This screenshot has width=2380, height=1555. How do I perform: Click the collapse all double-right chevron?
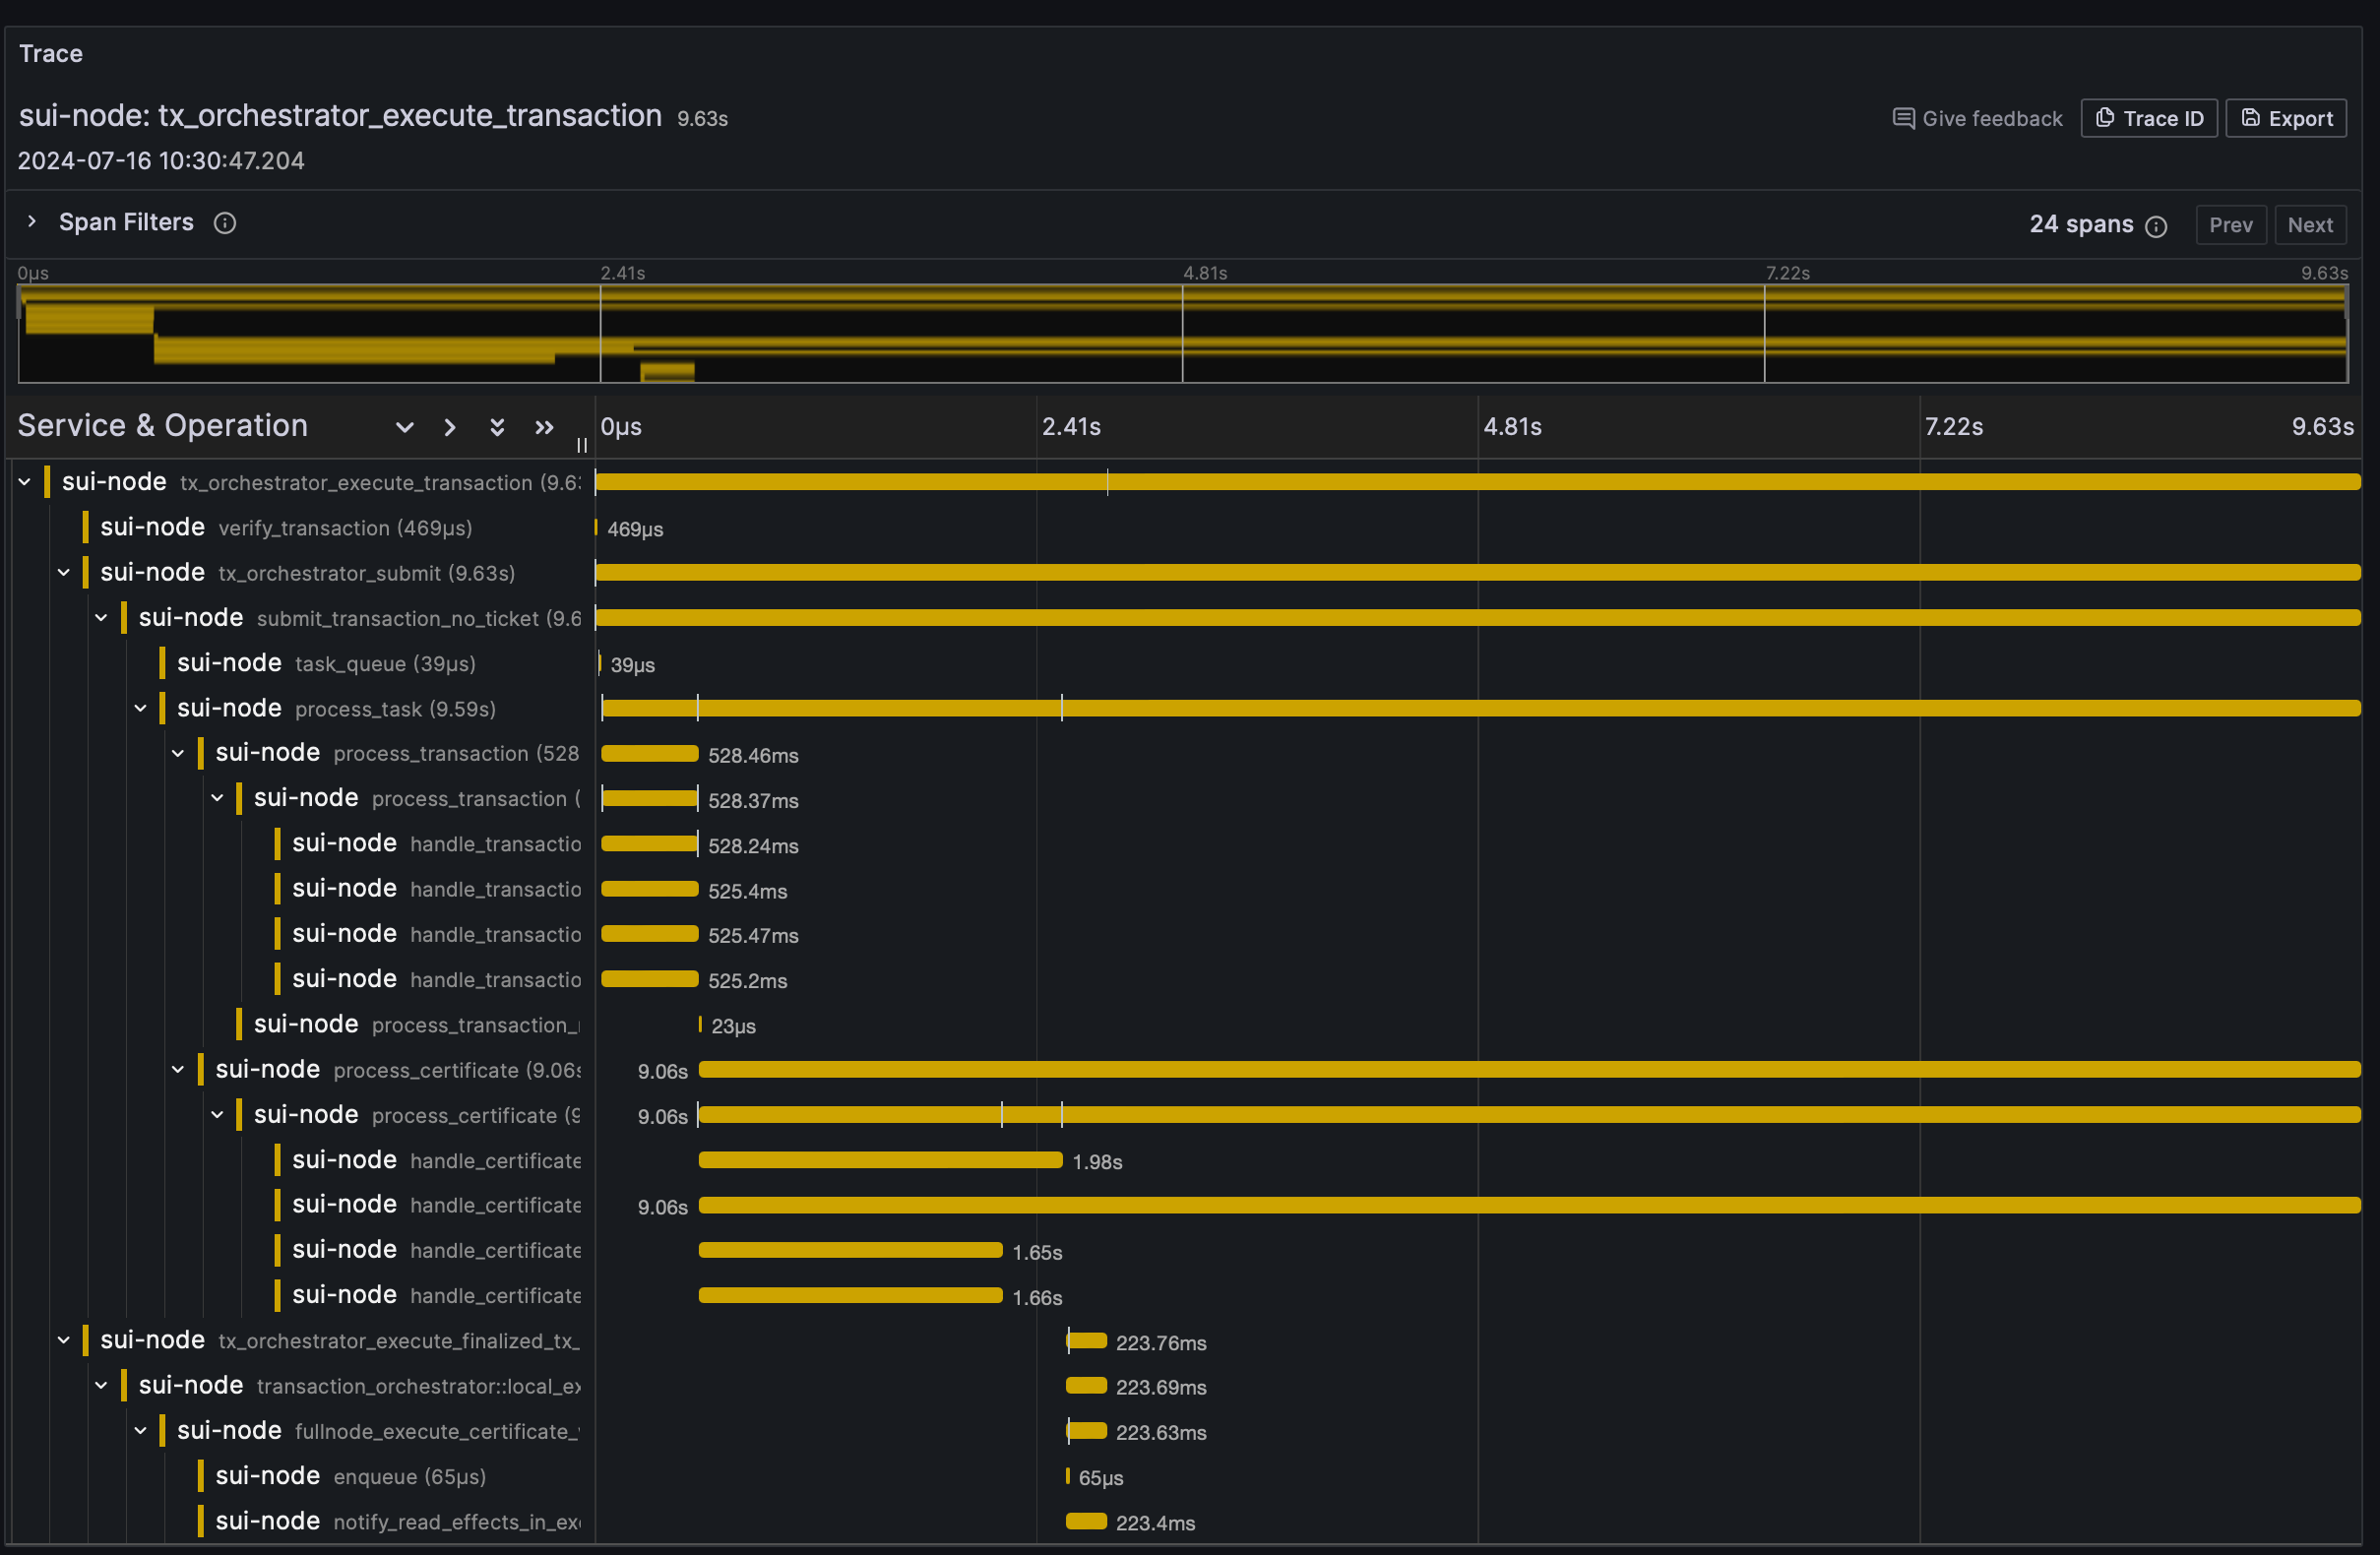tap(544, 427)
